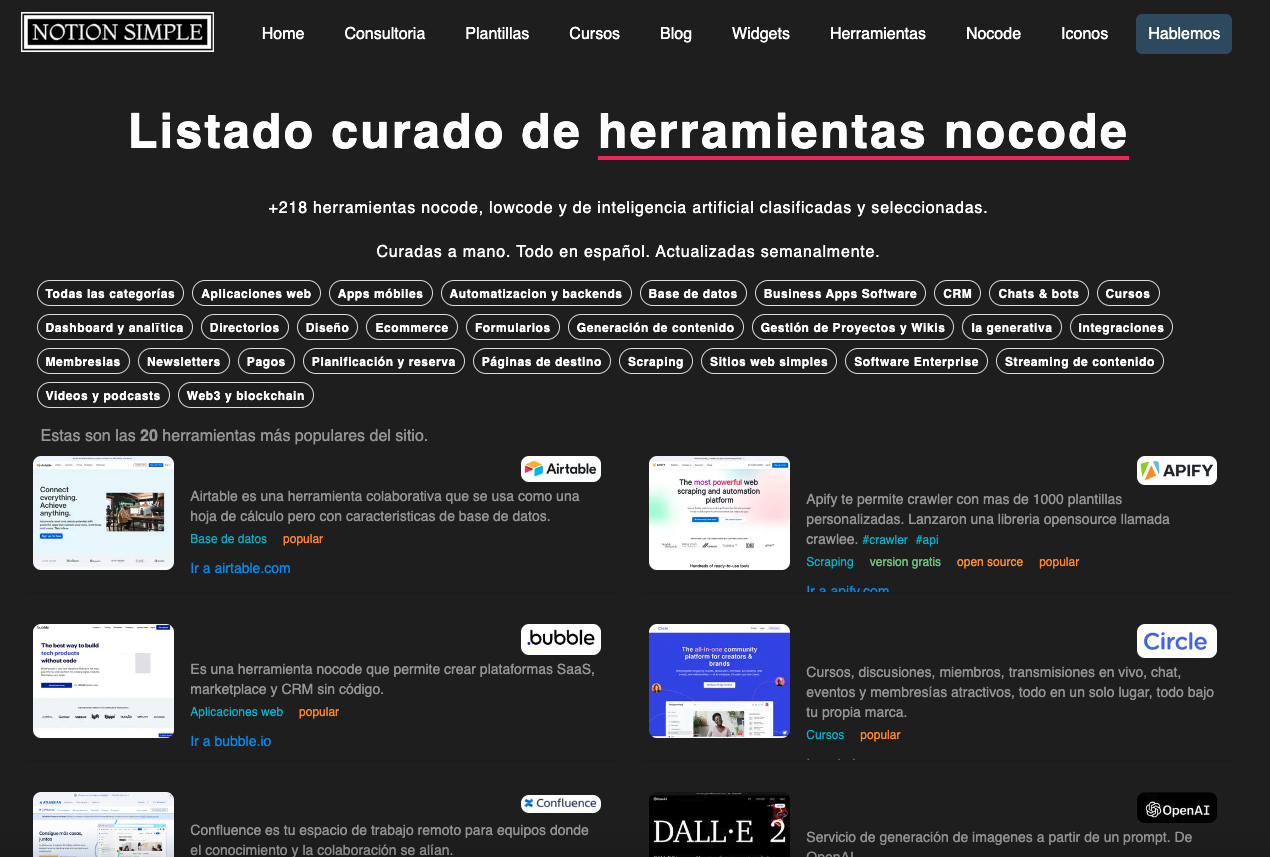Go to Home in the navigation bar
Image resolution: width=1270 pixels, height=857 pixels.
(x=283, y=33)
